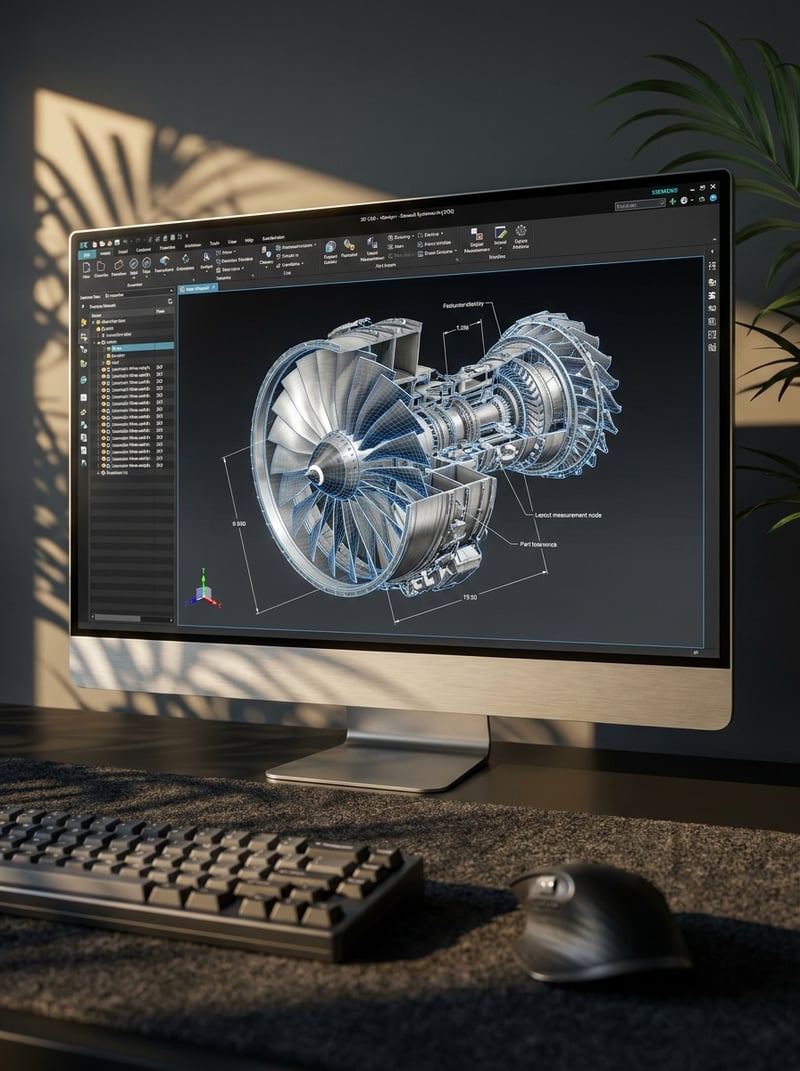Open the dropdown under the document-with-pencil ribbon icon
The height and width of the screenshot is (1071, 800).
(500, 247)
